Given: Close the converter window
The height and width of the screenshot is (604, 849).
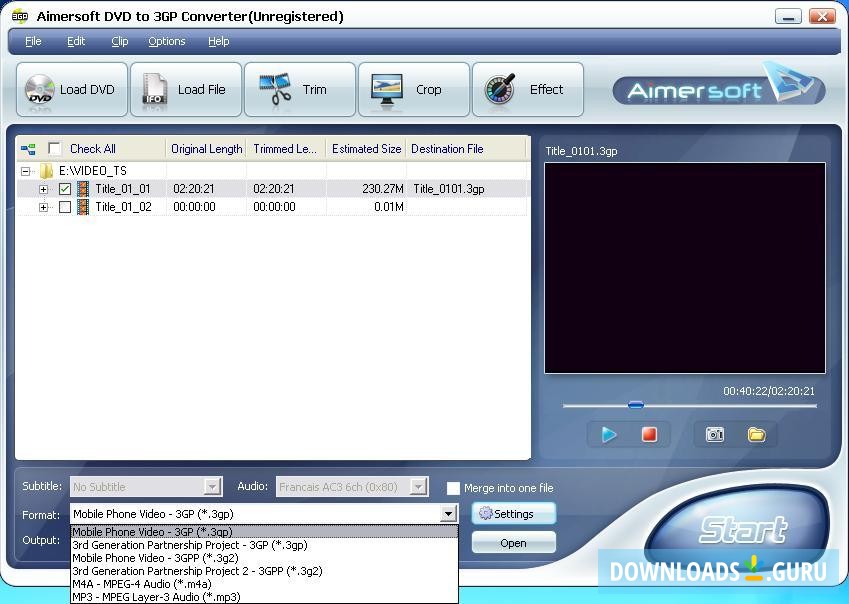Looking at the screenshot, I should 822,17.
